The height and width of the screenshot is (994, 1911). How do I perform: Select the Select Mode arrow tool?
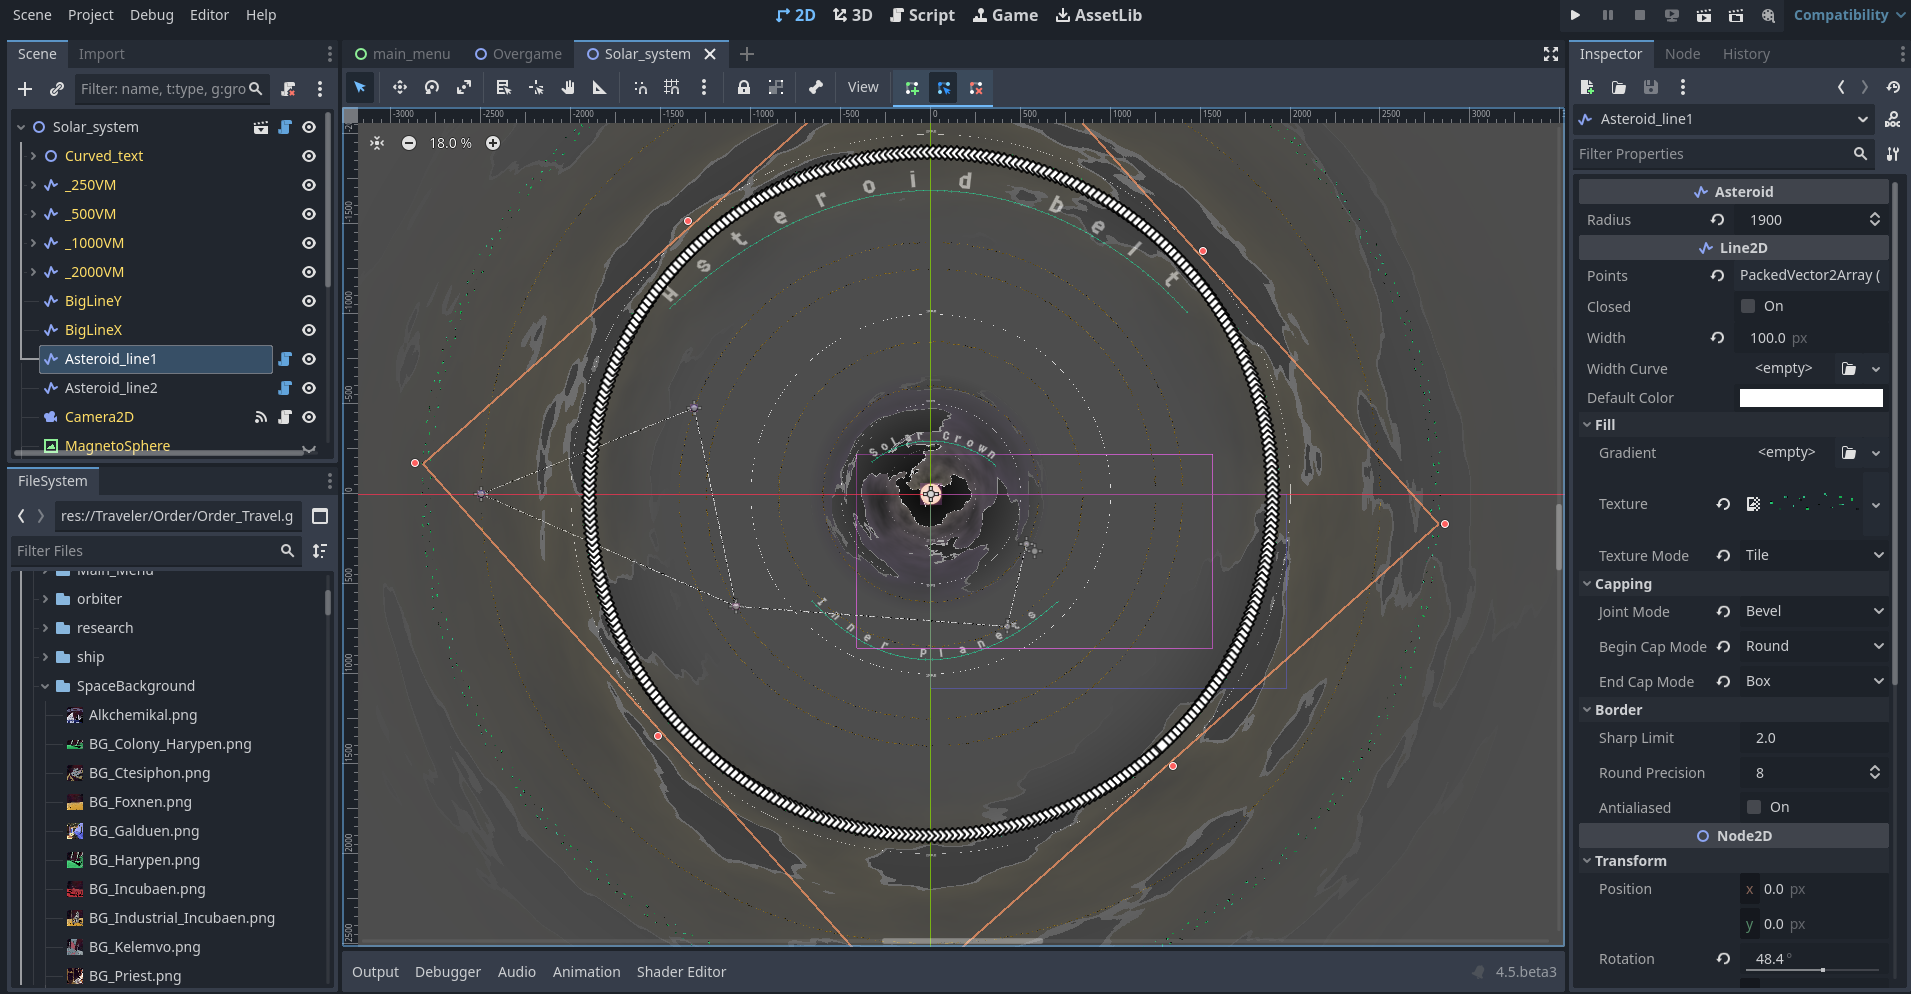[x=360, y=88]
